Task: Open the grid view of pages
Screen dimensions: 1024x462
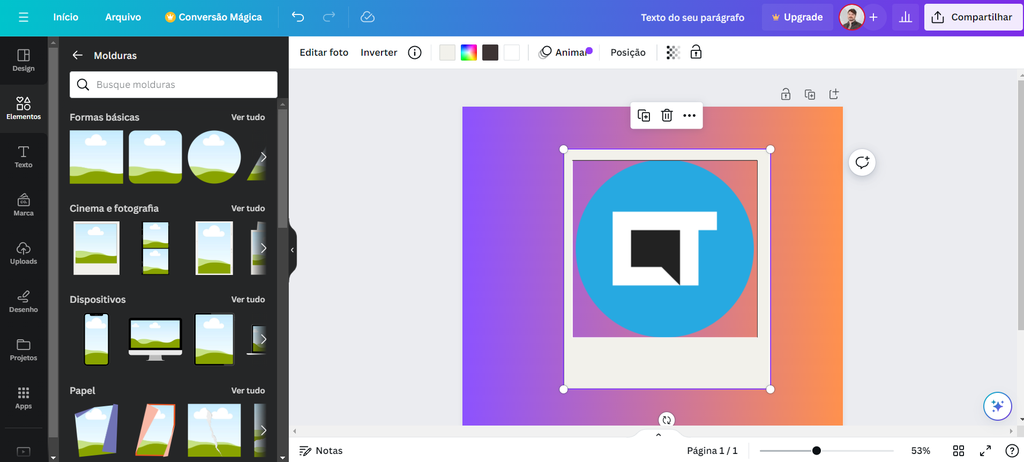Action: [x=959, y=451]
